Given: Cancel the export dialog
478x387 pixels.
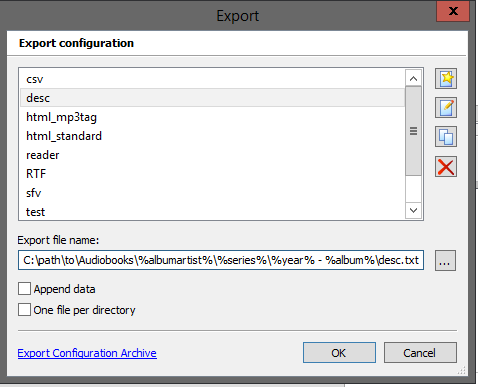Looking at the screenshot, I should tap(420, 353).
